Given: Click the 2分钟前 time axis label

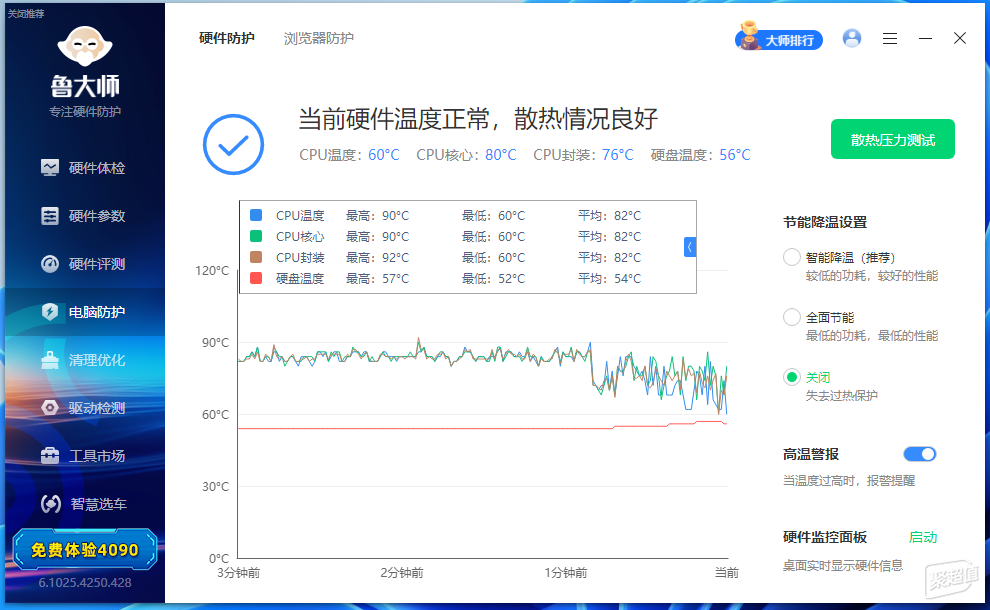Looking at the screenshot, I should pos(402,573).
